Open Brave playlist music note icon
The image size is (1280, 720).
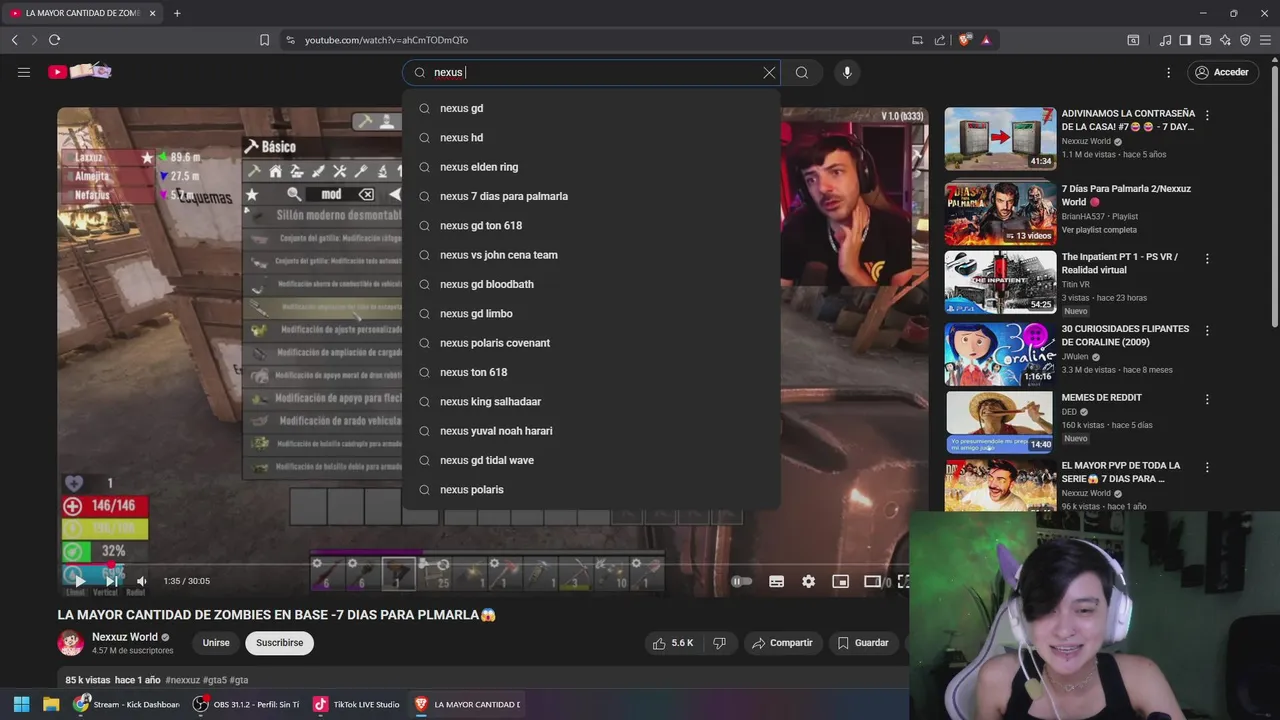(1165, 40)
